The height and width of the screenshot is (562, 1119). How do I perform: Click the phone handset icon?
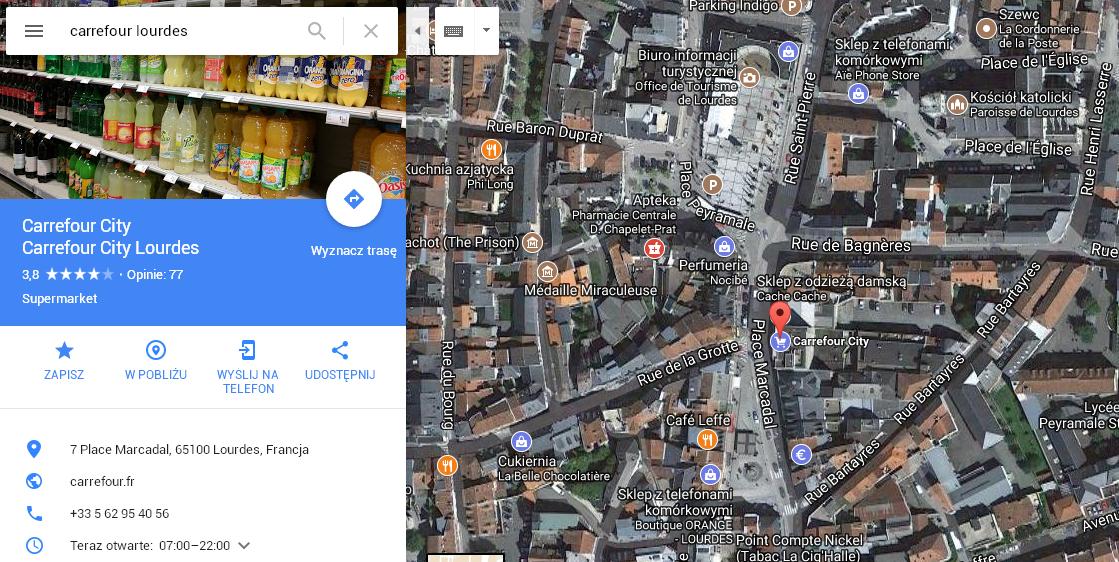point(34,514)
